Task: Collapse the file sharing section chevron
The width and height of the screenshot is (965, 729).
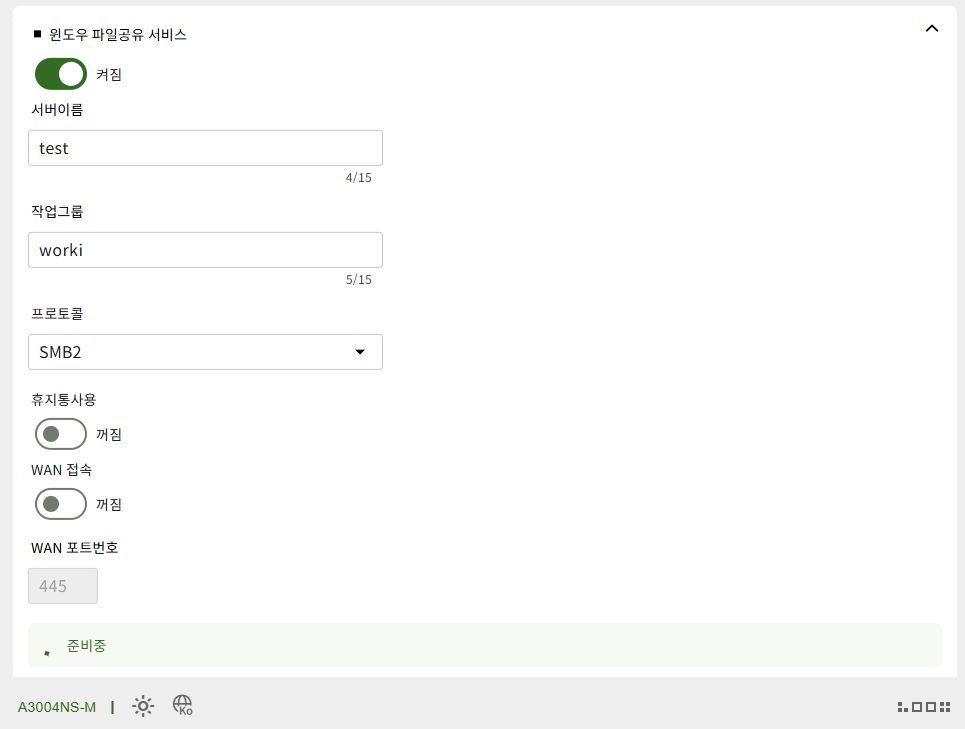Action: (932, 28)
